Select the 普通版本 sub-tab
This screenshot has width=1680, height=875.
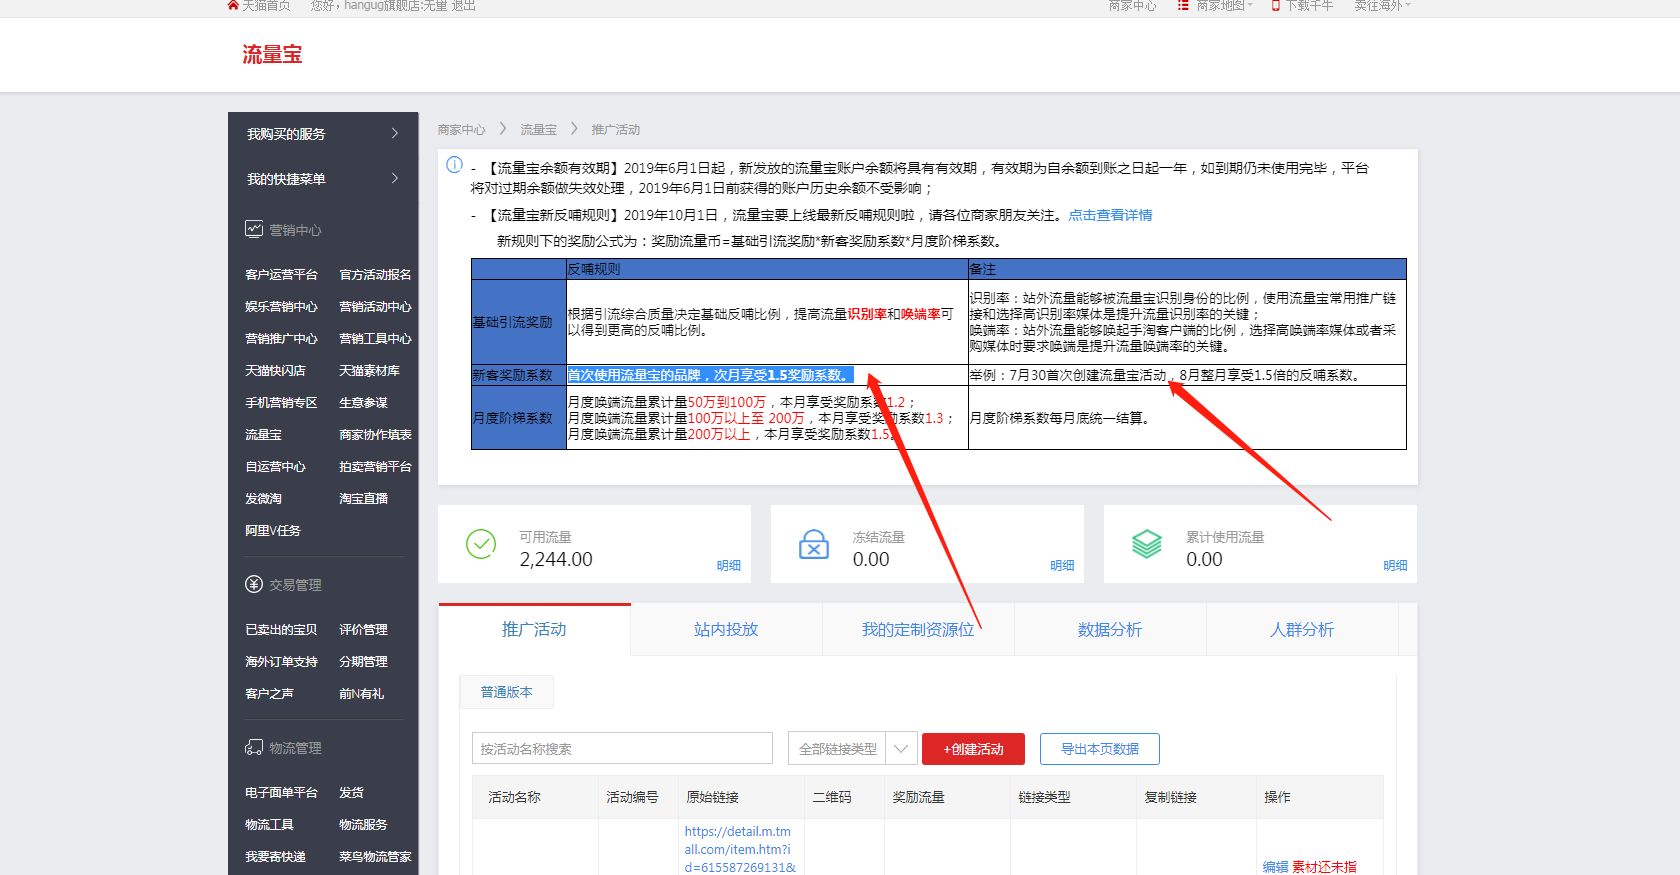(506, 692)
